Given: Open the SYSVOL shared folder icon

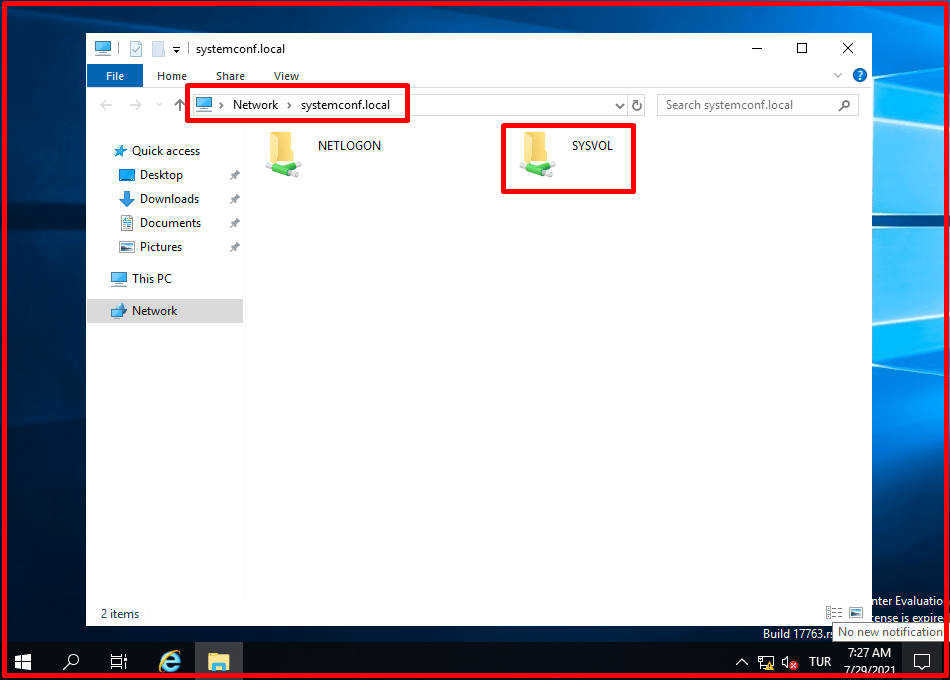Looking at the screenshot, I should 537,154.
